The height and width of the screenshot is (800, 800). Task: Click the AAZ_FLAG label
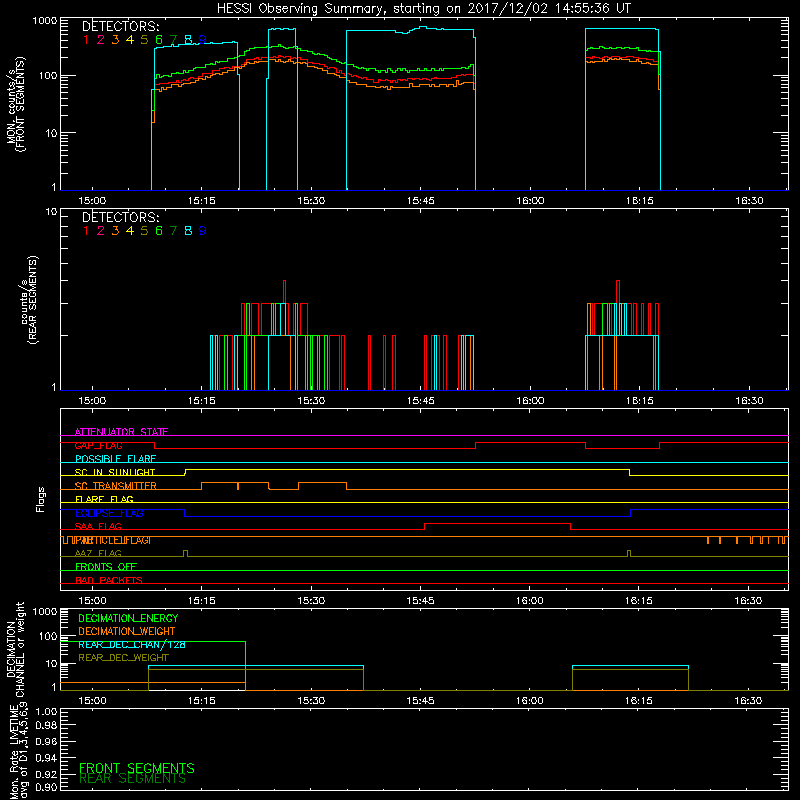click(98, 554)
